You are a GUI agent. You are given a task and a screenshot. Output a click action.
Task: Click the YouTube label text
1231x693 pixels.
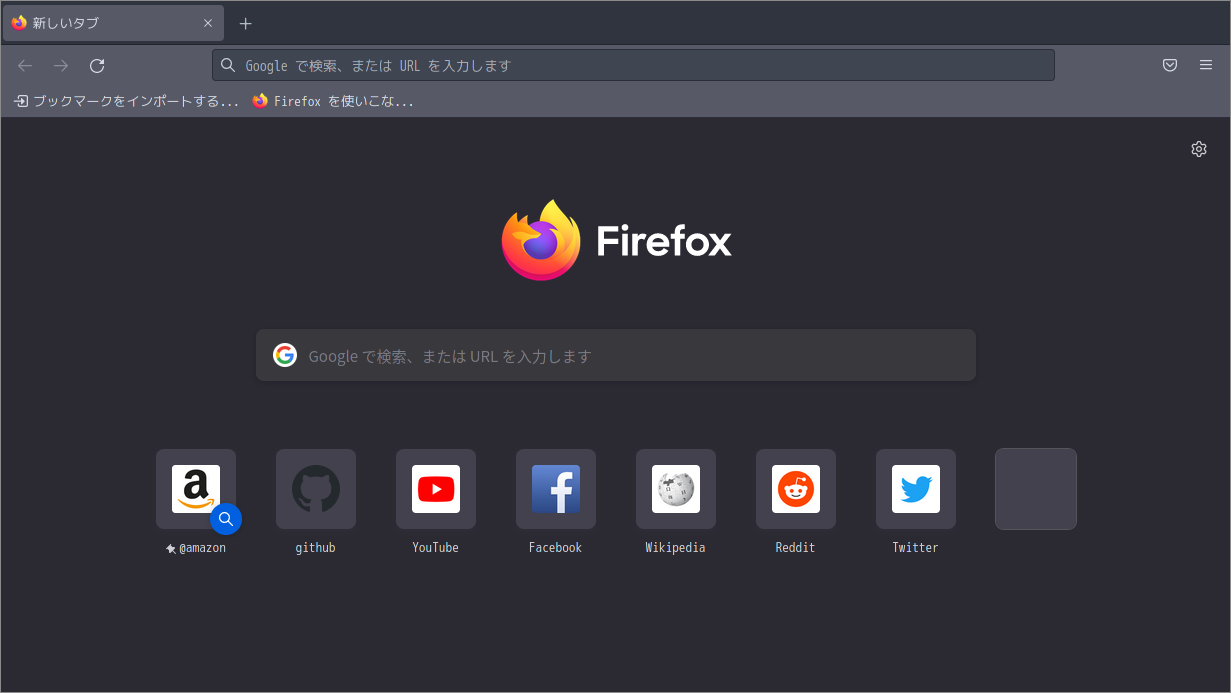click(x=436, y=548)
